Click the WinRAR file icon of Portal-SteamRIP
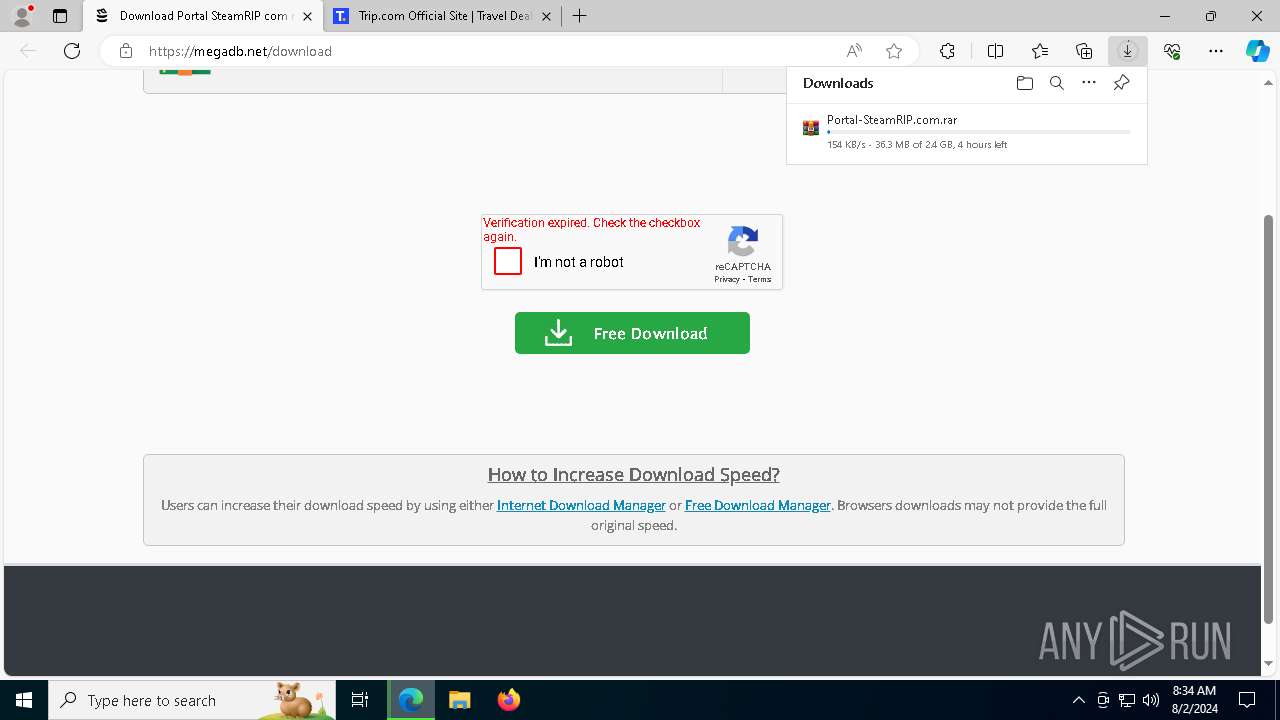 click(811, 128)
